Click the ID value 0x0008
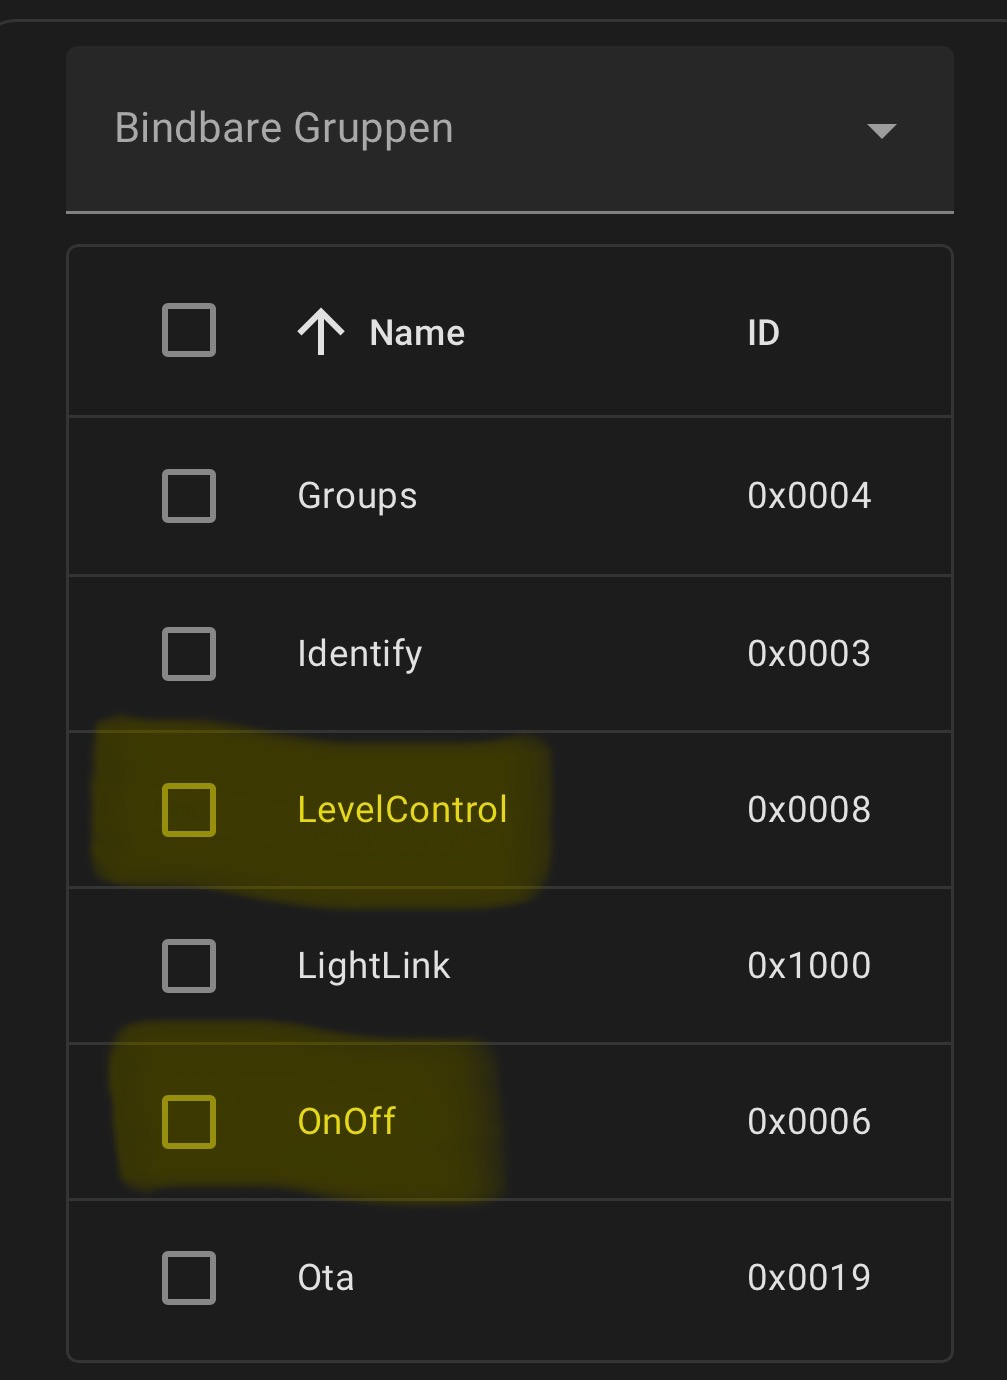Viewport: 1007px width, 1380px height. (x=809, y=810)
